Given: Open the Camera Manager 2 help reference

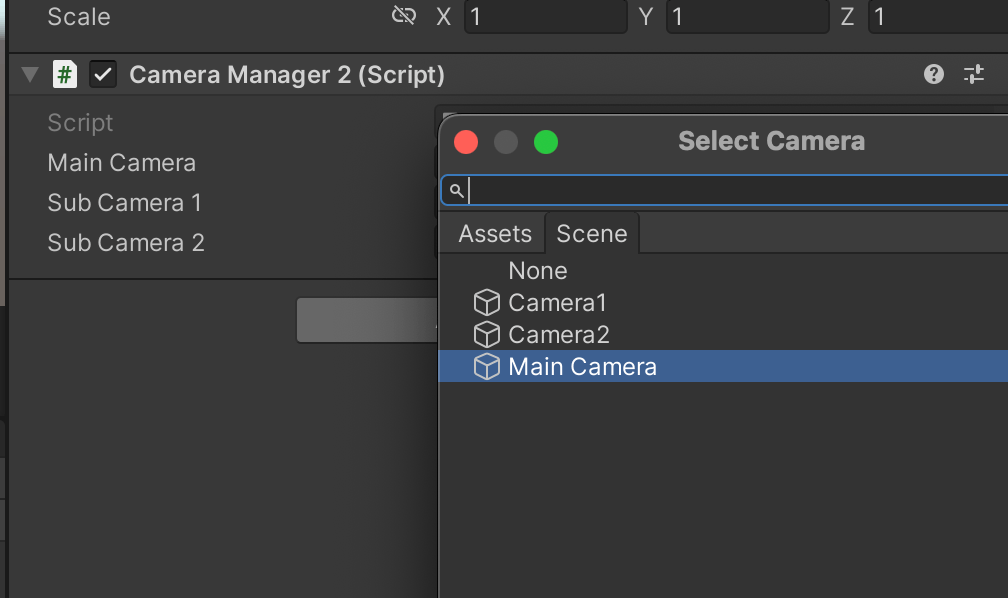Looking at the screenshot, I should pyautogui.click(x=934, y=74).
